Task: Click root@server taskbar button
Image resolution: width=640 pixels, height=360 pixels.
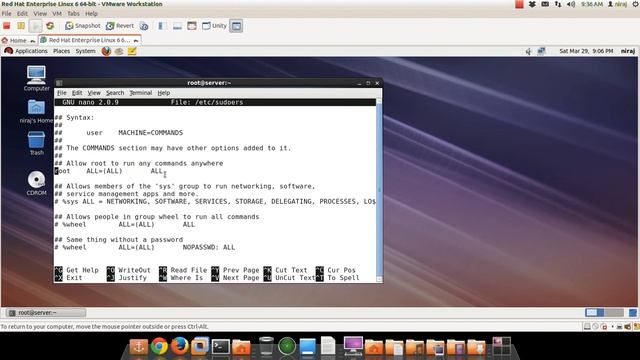Action: pyautogui.click(x=46, y=313)
